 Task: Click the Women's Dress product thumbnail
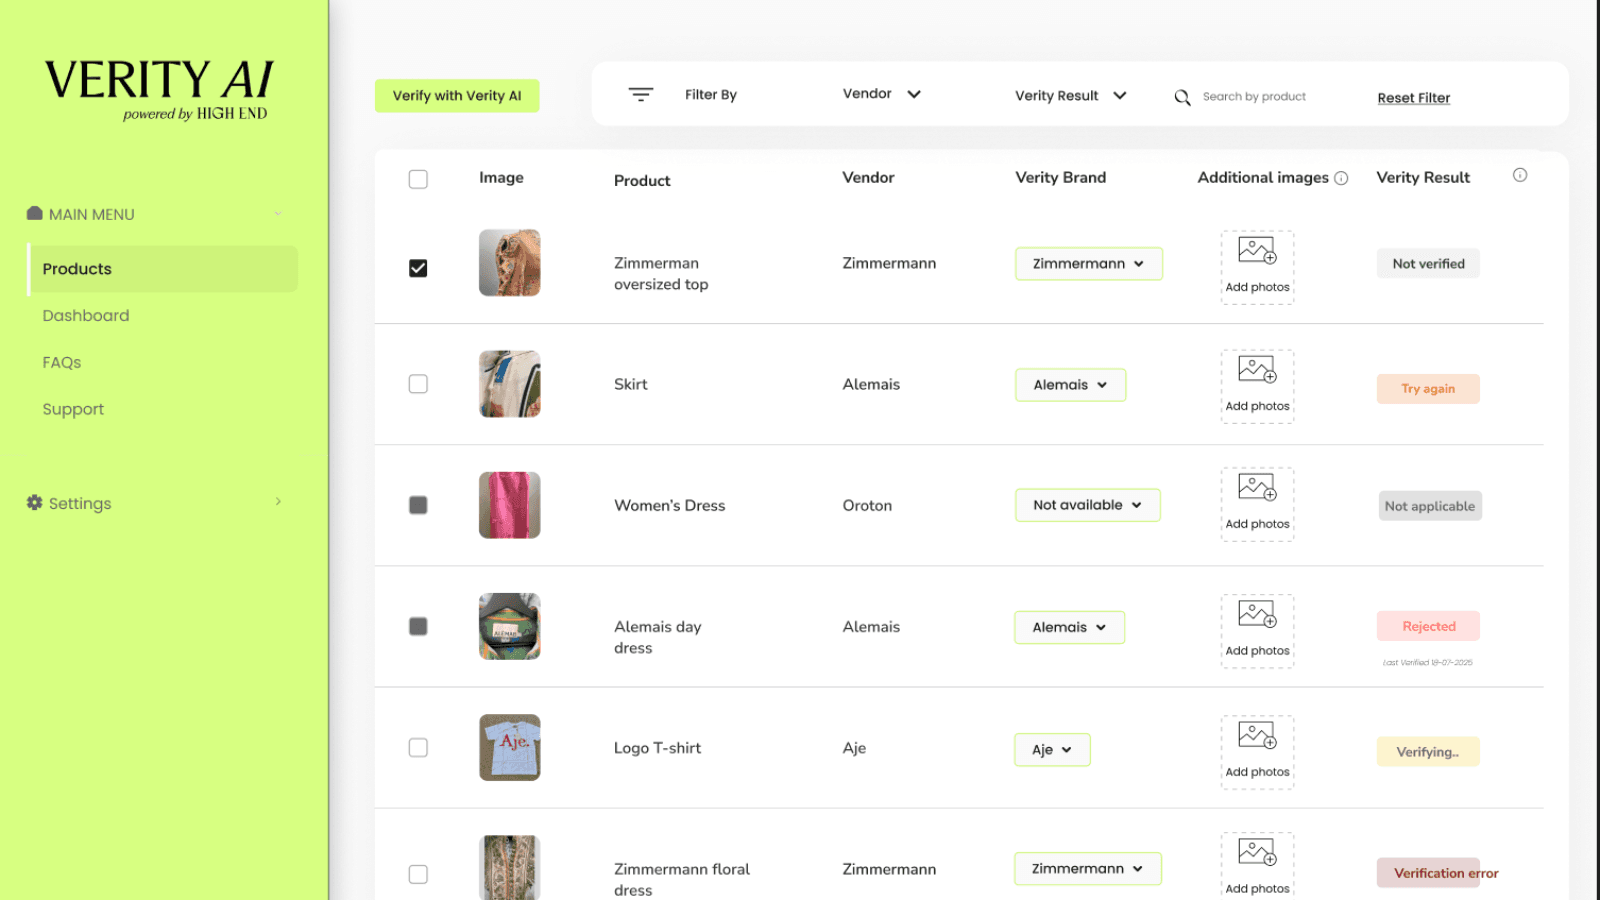point(510,505)
